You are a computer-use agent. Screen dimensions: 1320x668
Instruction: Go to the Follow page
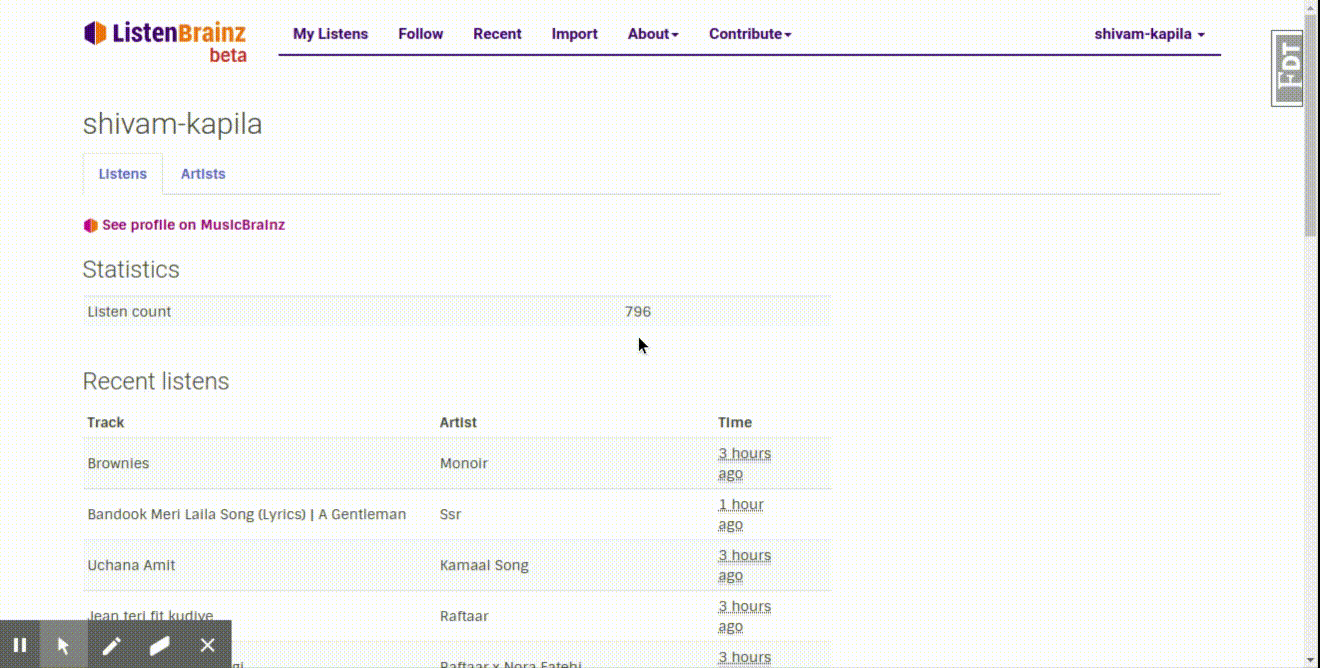coord(420,34)
